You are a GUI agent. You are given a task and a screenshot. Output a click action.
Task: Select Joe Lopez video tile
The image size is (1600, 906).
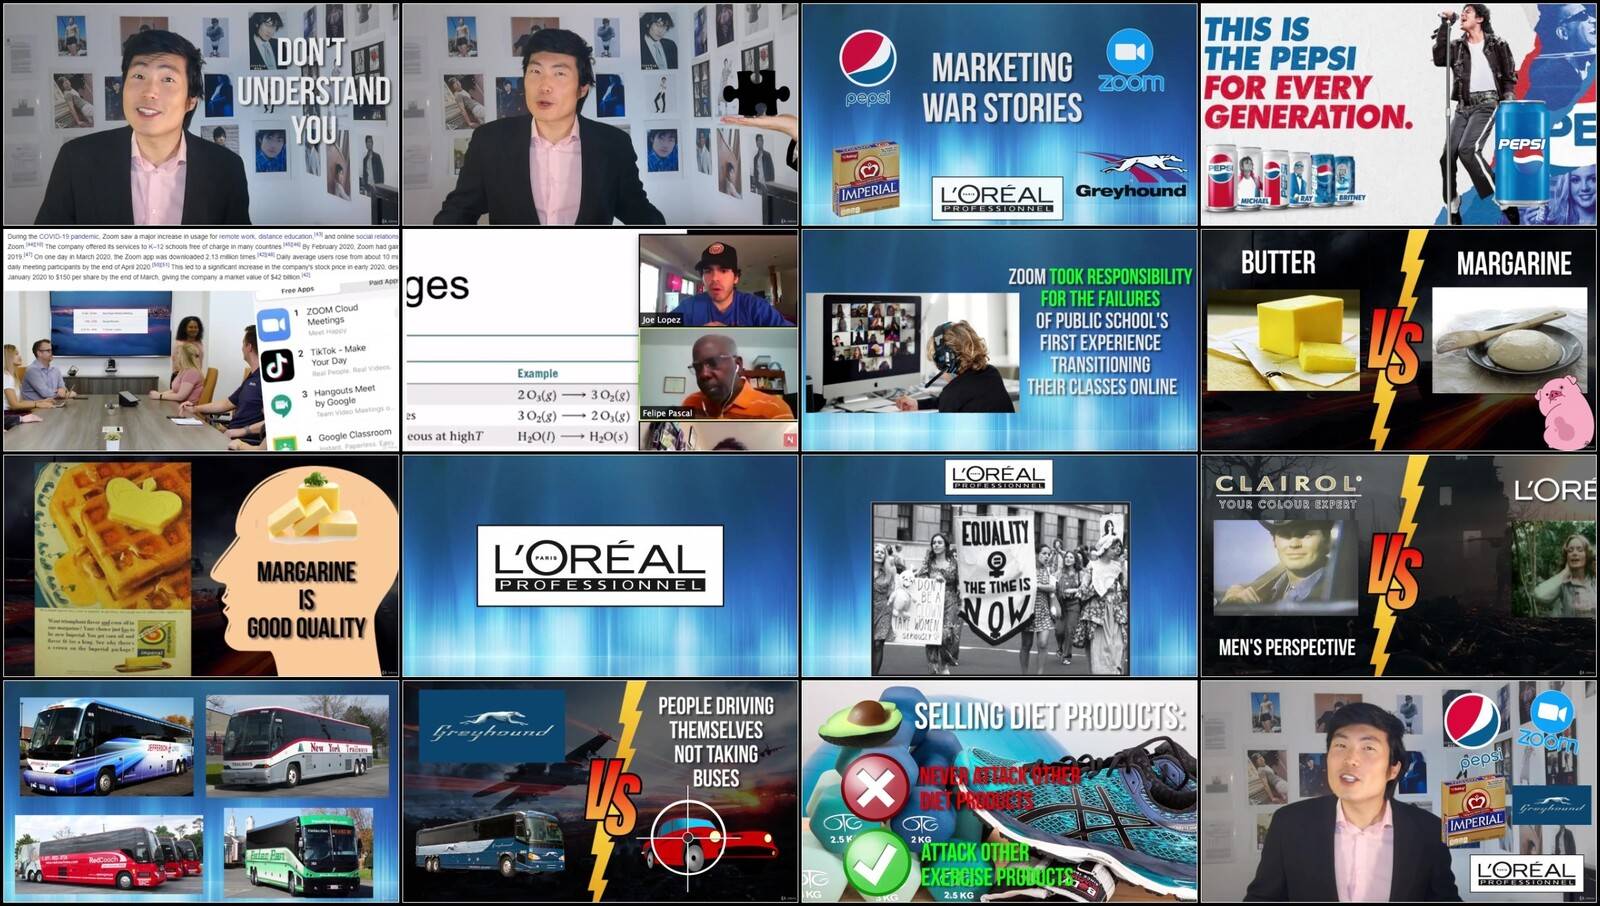click(x=718, y=280)
